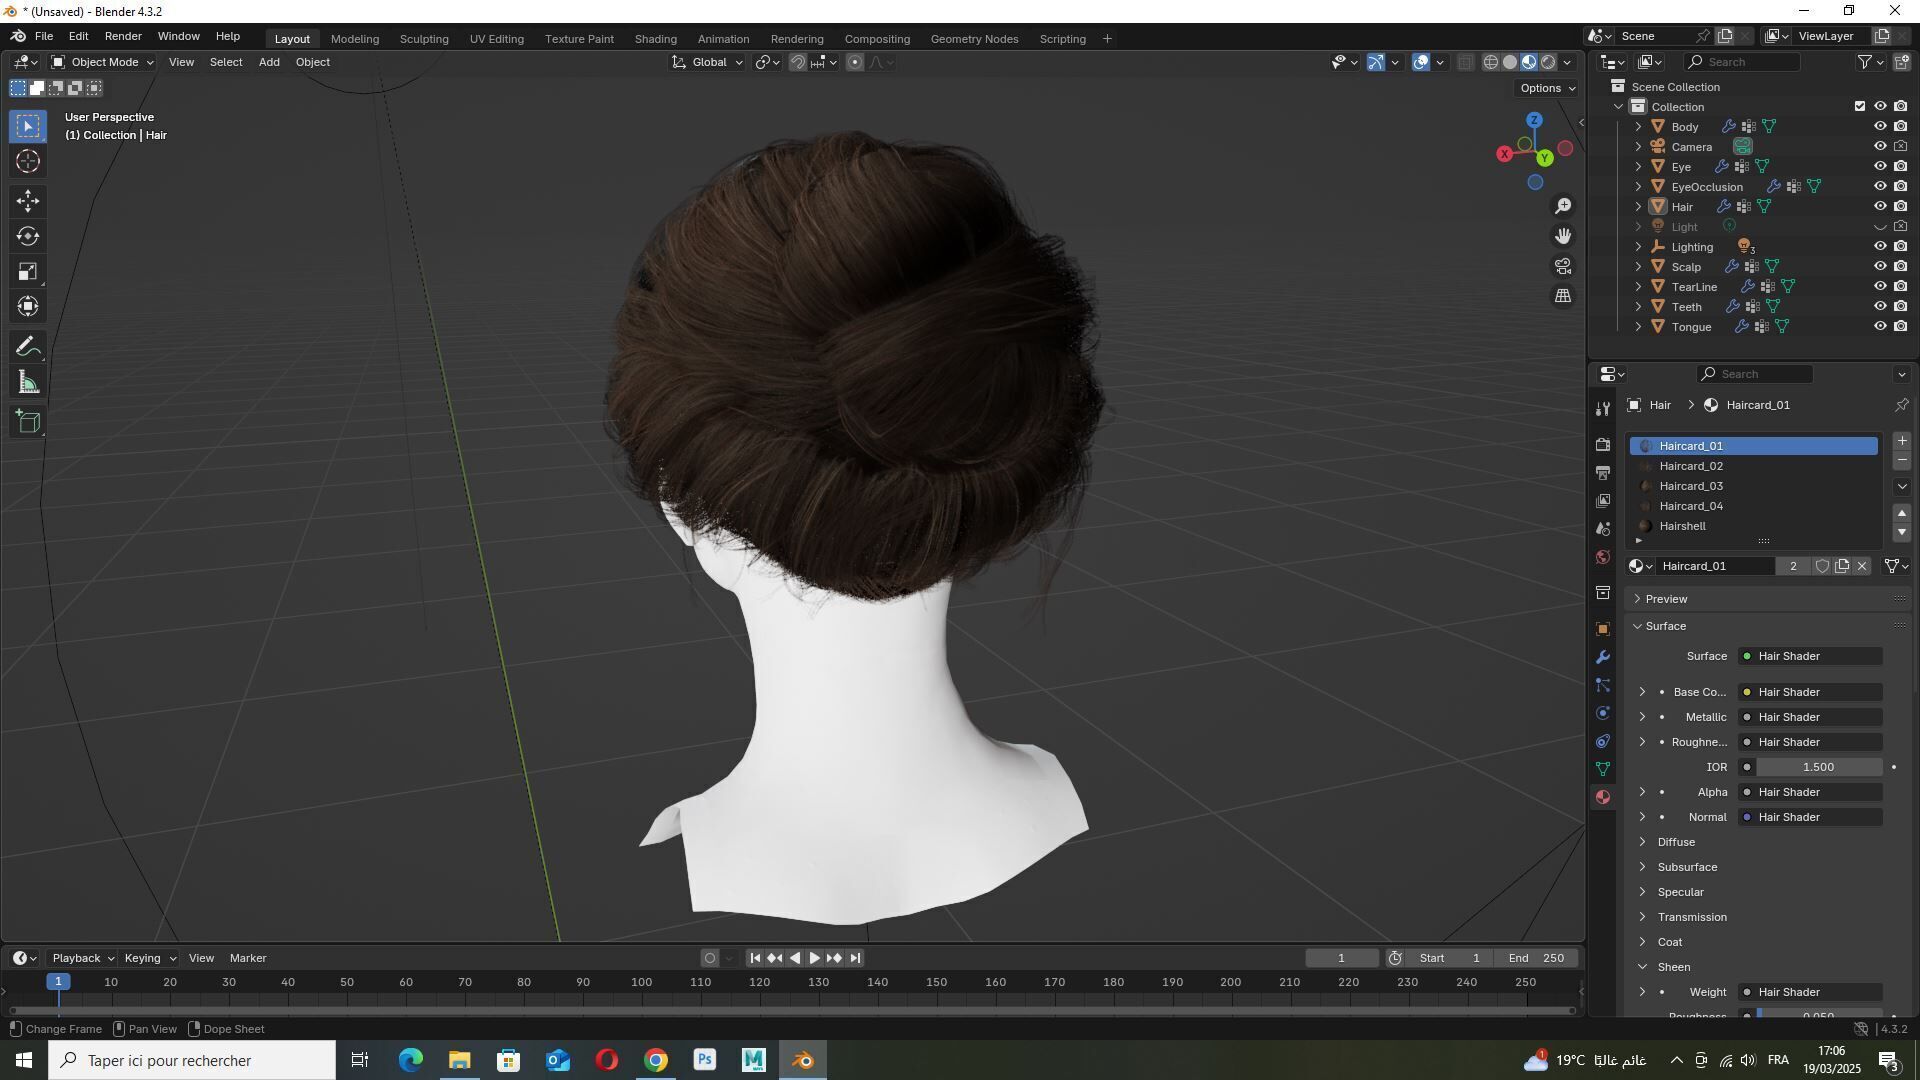Click the viewport zoom magnifier icon

1563,206
